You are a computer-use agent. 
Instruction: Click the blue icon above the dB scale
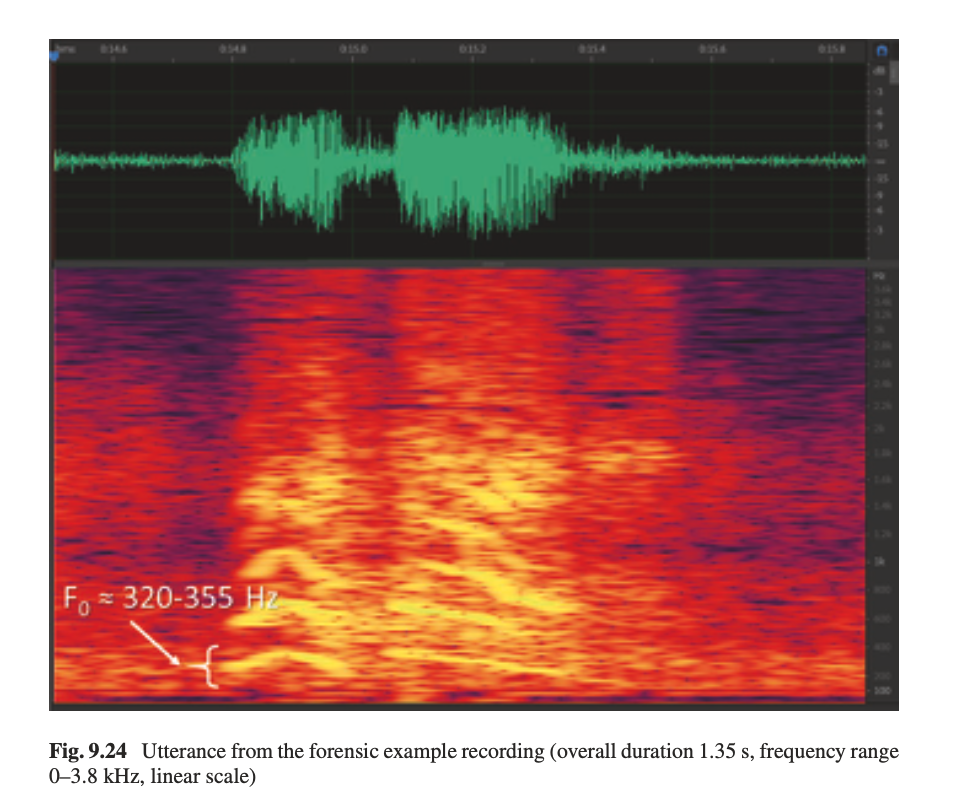[x=881, y=50]
